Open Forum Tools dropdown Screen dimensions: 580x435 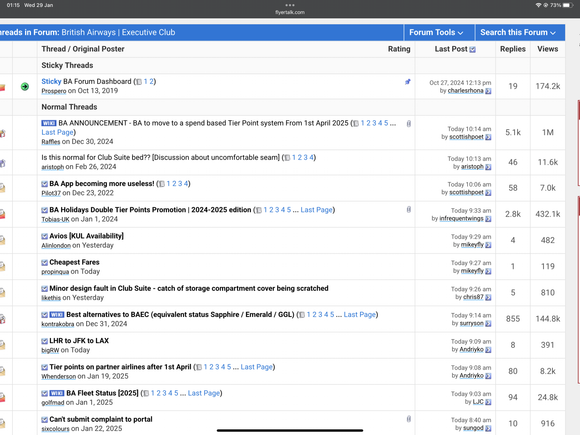click(436, 33)
